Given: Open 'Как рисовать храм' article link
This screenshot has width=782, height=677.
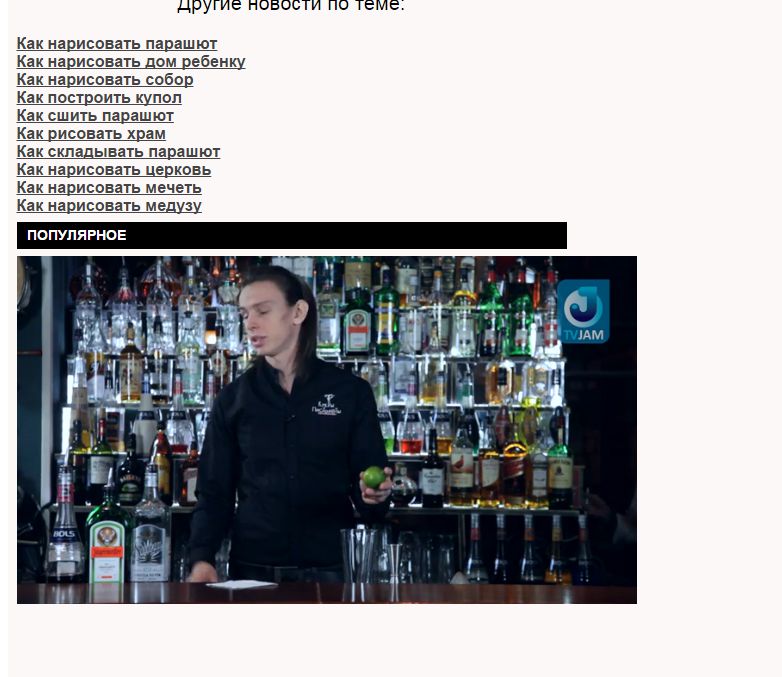Looking at the screenshot, I should (91, 134).
